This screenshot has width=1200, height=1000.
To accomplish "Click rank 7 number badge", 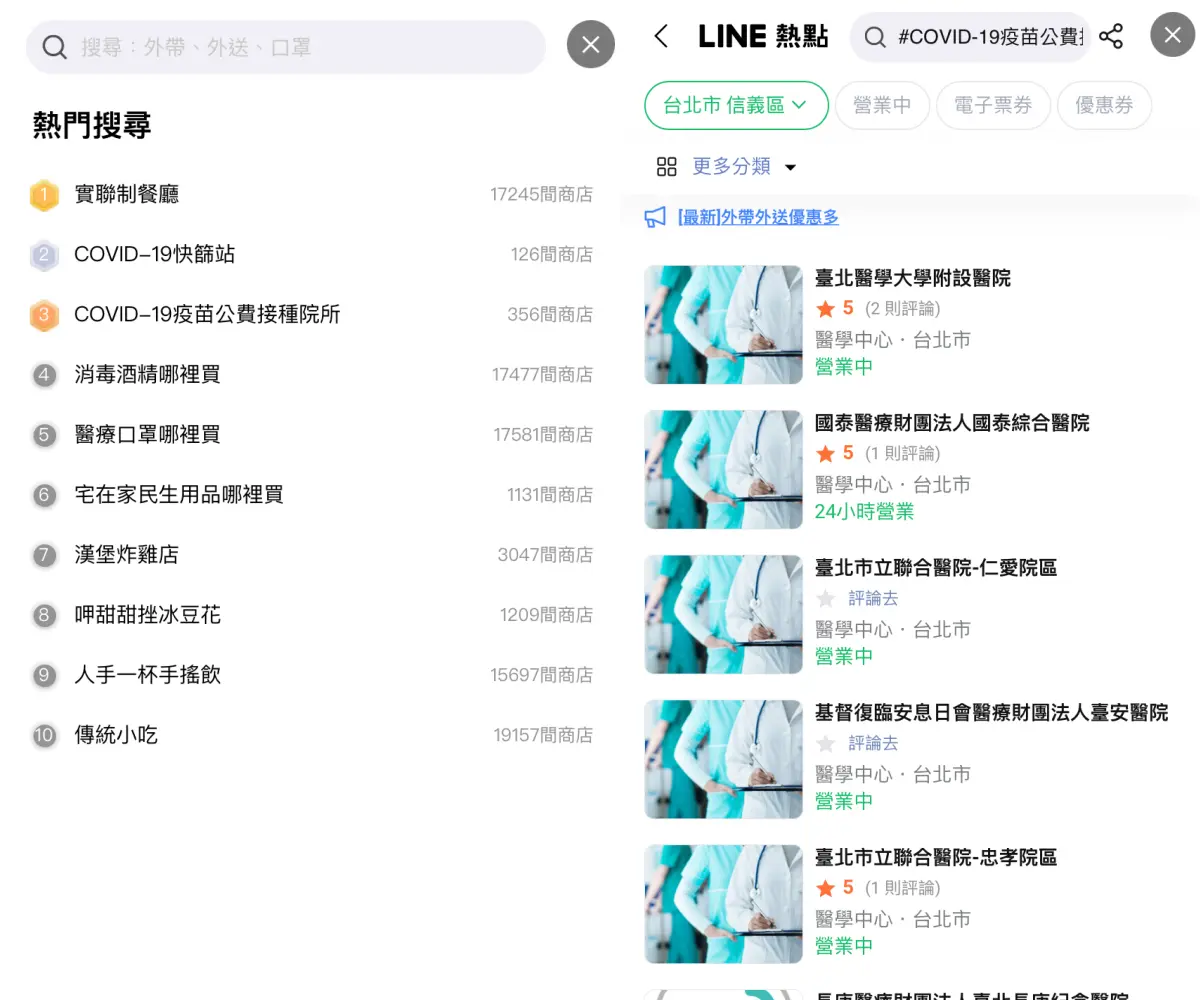I will coord(44,555).
